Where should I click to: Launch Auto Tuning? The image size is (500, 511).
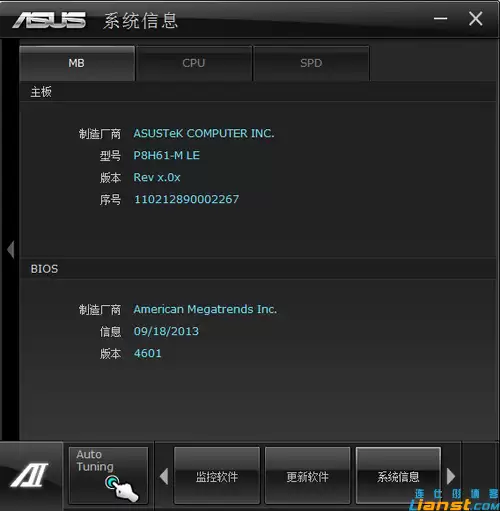(108, 475)
